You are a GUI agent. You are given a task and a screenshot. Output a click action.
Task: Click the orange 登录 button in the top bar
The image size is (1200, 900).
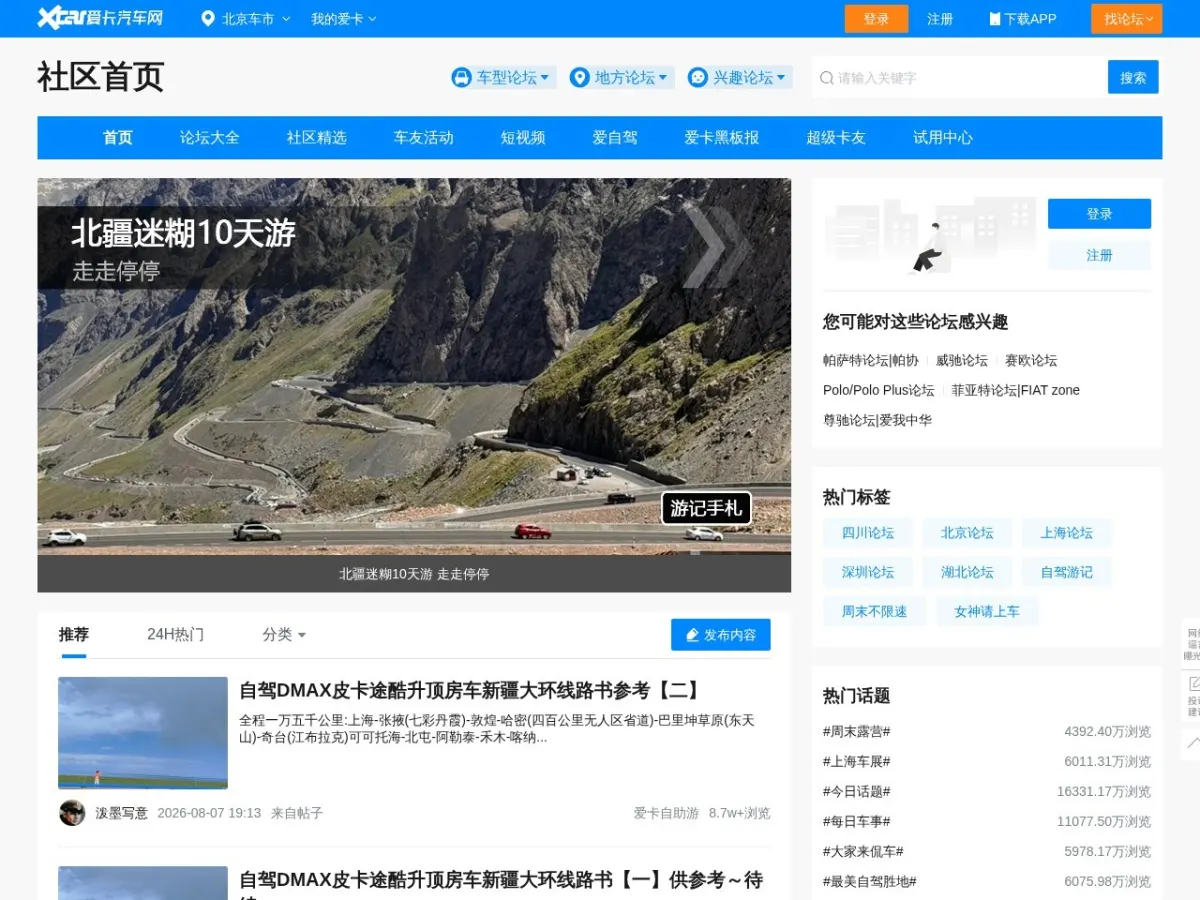[876, 19]
